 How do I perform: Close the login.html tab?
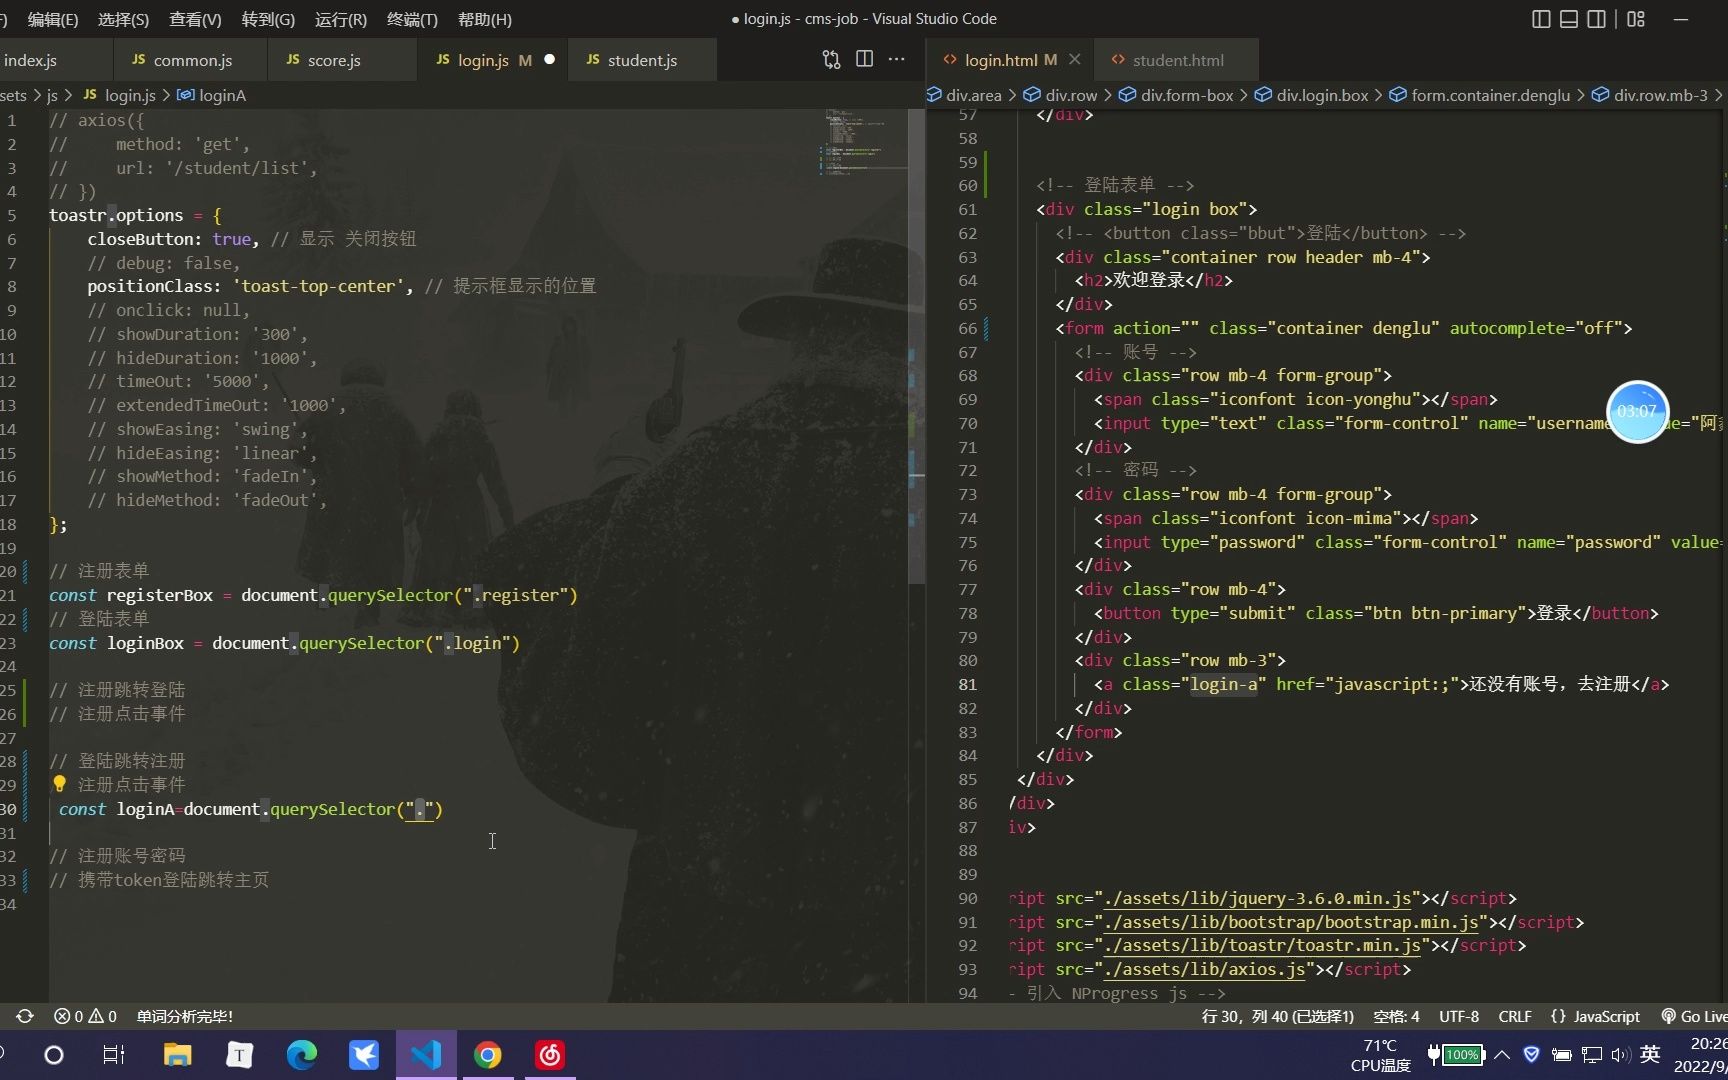pos(1075,60)
